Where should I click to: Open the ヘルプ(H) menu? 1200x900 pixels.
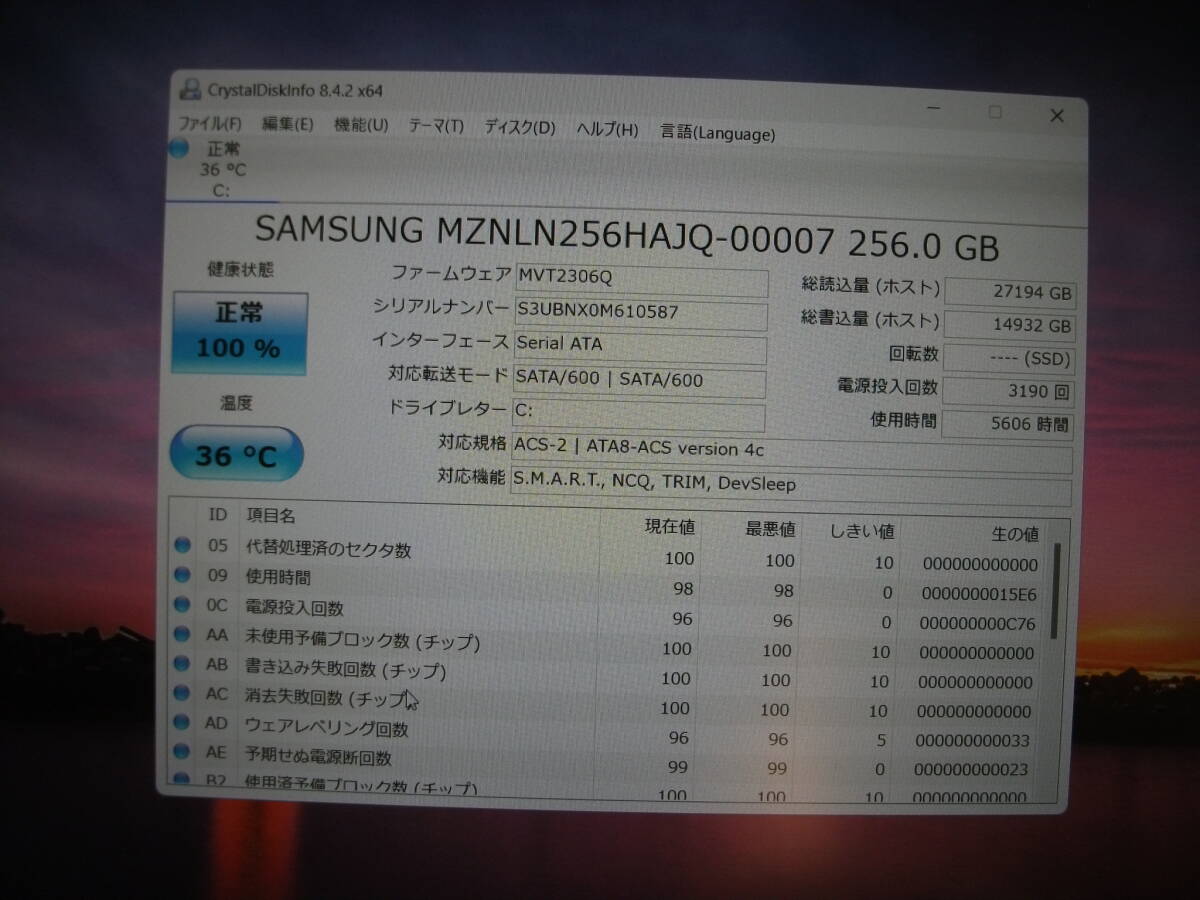tap(607, 129)
